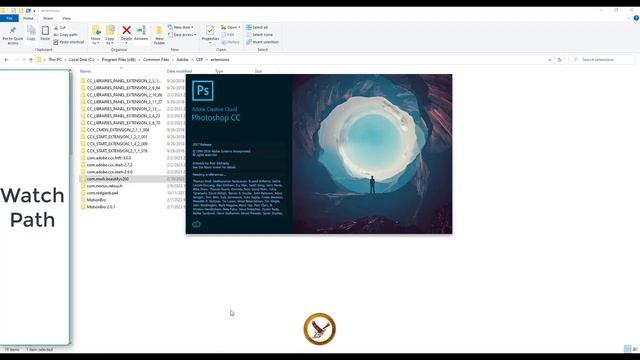
Task: Select folder CCX_START_EXTENSION_1_4_2_009
Action: pyautogui.click(x=117, y=144)
